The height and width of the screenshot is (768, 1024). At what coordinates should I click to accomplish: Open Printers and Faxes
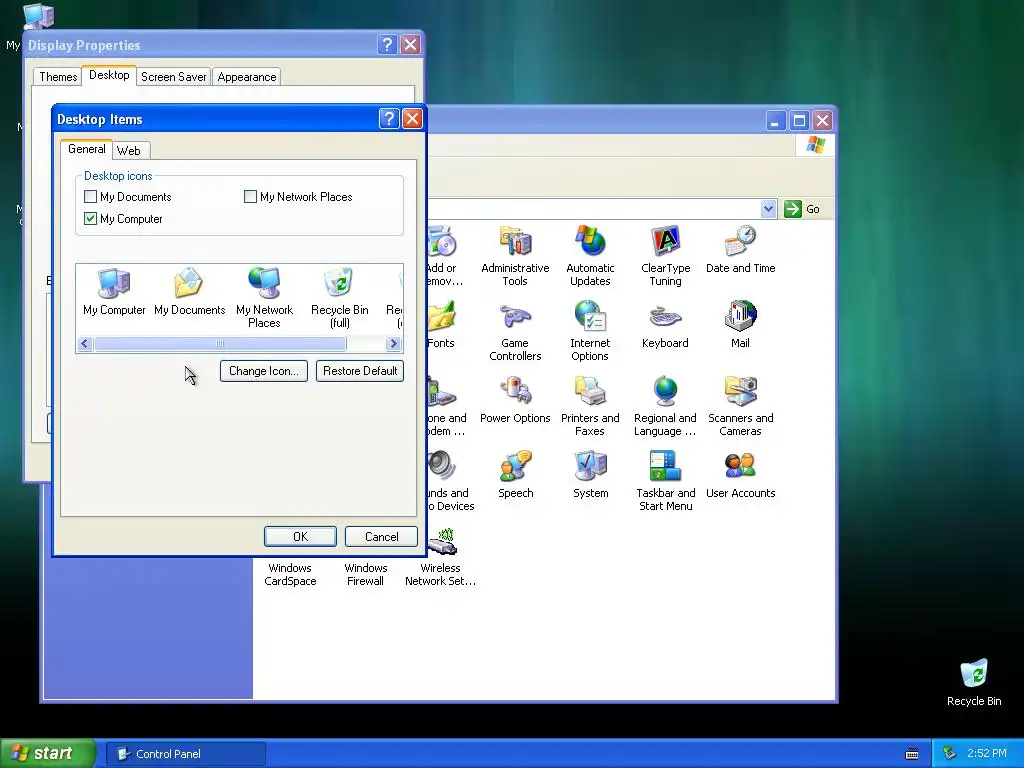tap(590, 406)
